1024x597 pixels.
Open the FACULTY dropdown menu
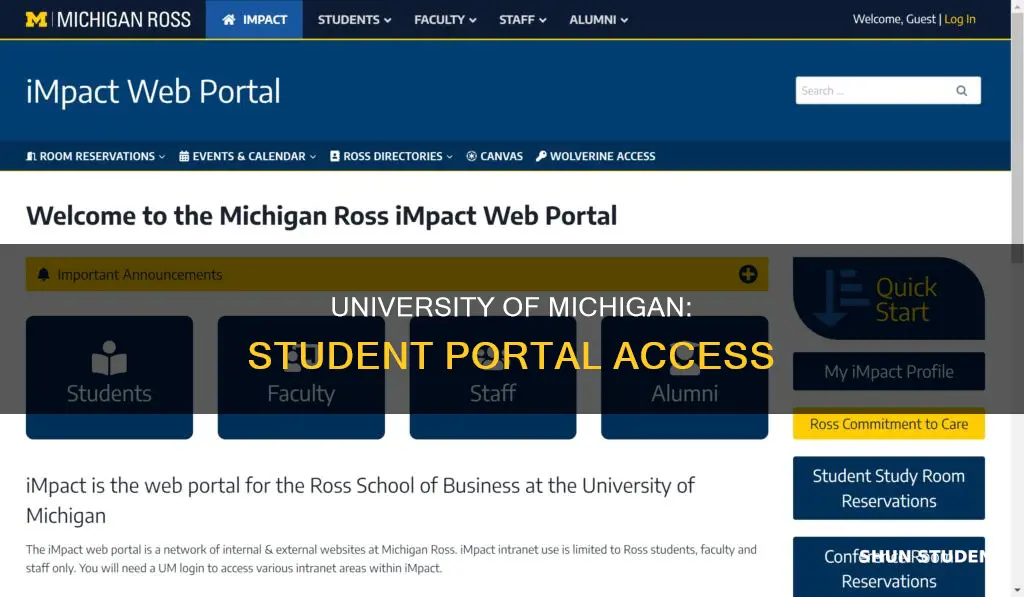(x=445, y=20)
